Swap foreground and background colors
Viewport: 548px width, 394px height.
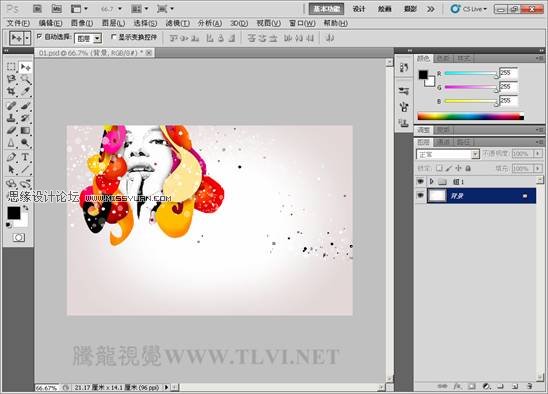(x=26, y=208)
